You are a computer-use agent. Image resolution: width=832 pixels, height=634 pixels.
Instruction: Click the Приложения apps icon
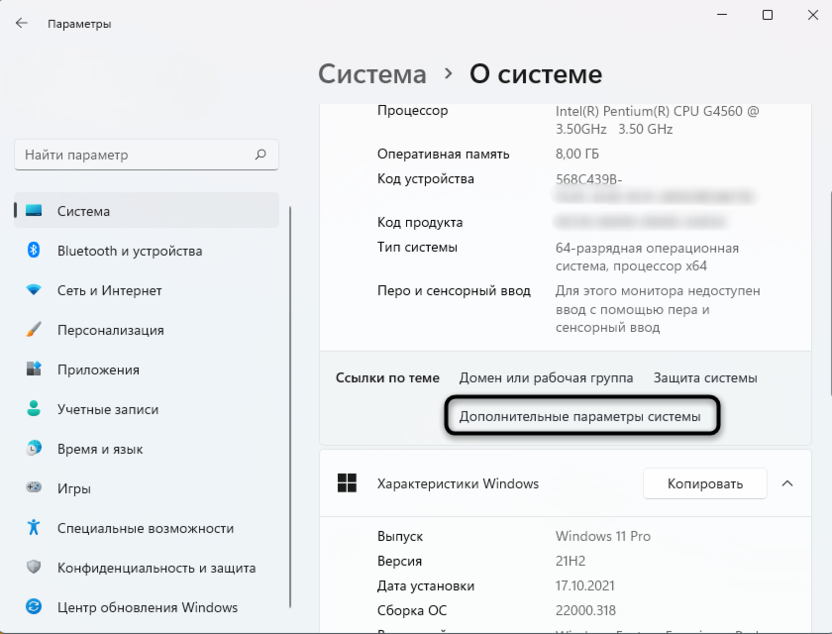[34, 369]
